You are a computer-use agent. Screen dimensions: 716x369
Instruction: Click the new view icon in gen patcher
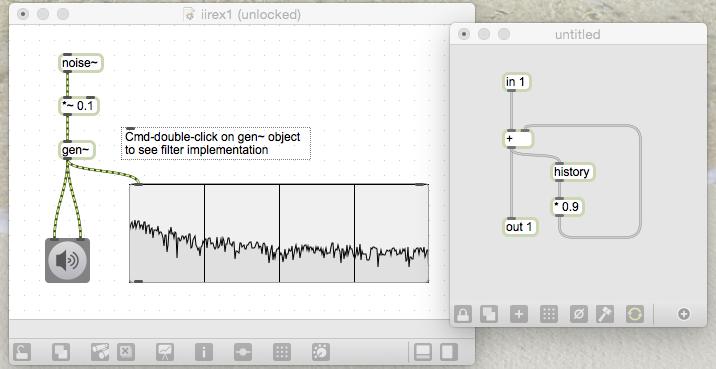point(489,314)
